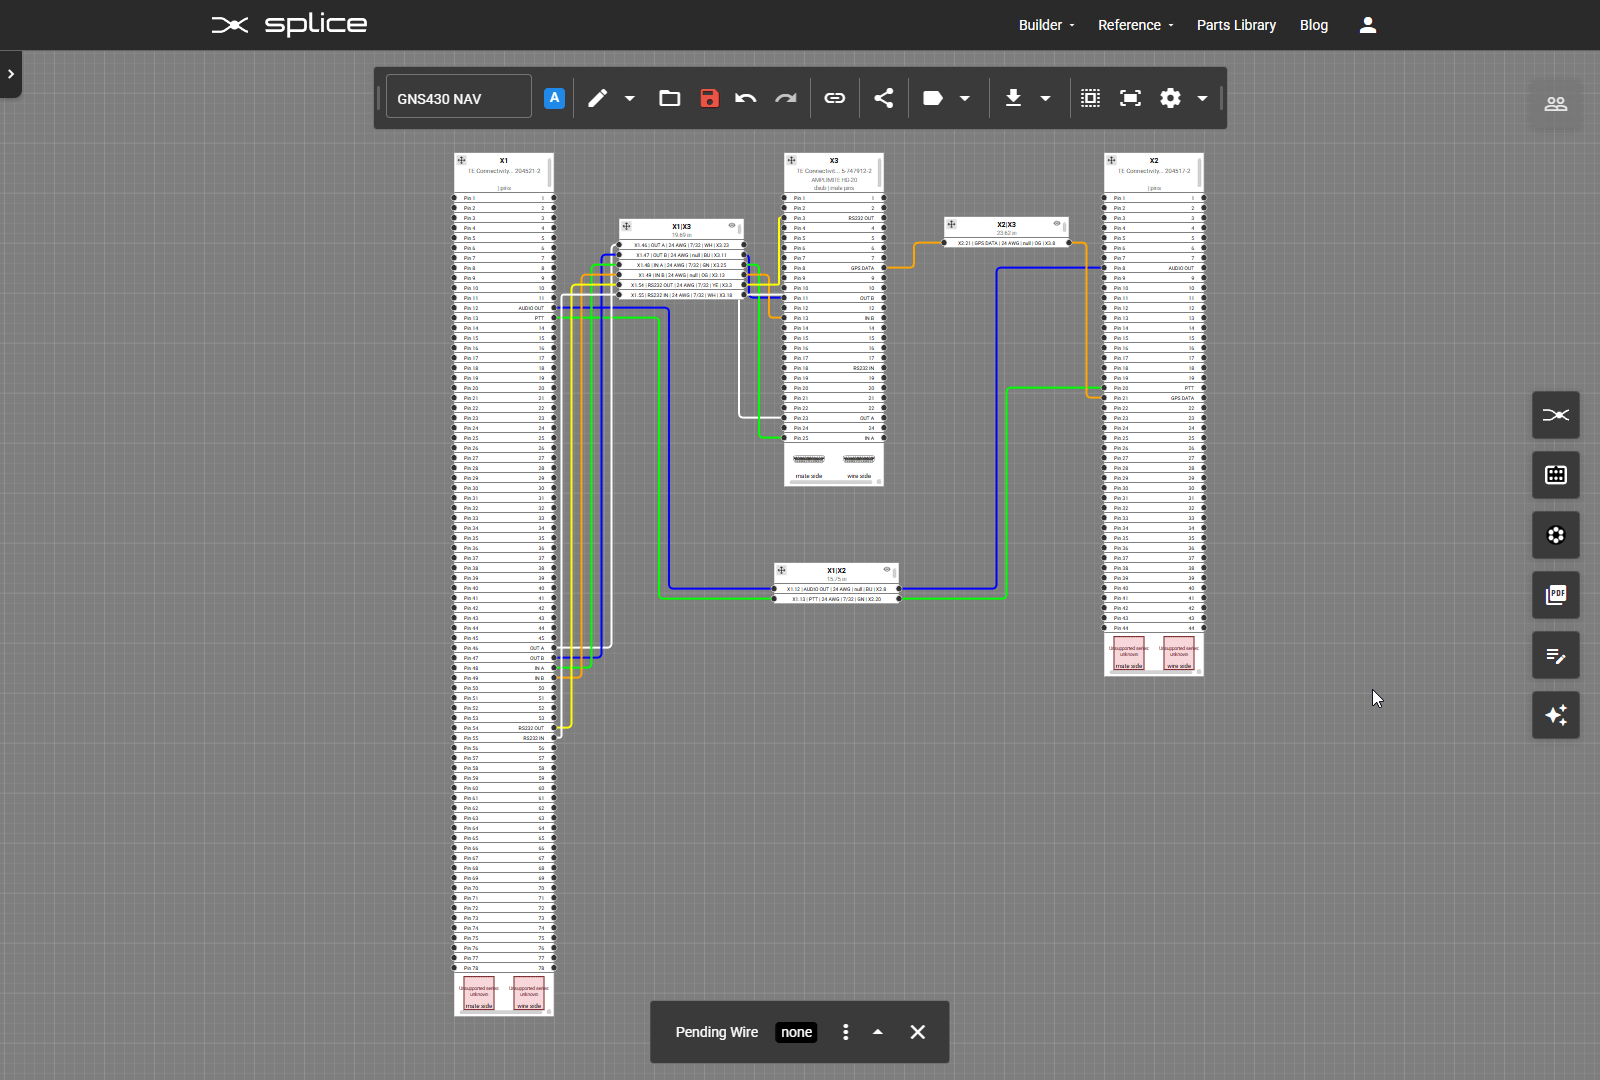Toggle the eye icon on X1|X2

(888, 569)
